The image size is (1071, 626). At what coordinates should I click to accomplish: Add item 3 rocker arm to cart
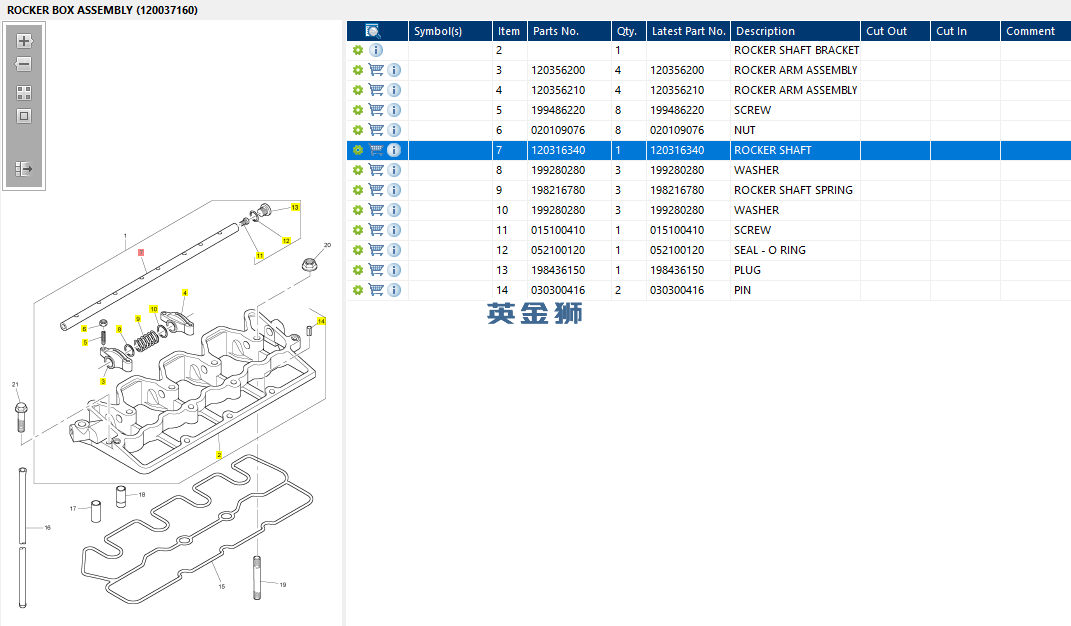376,70
